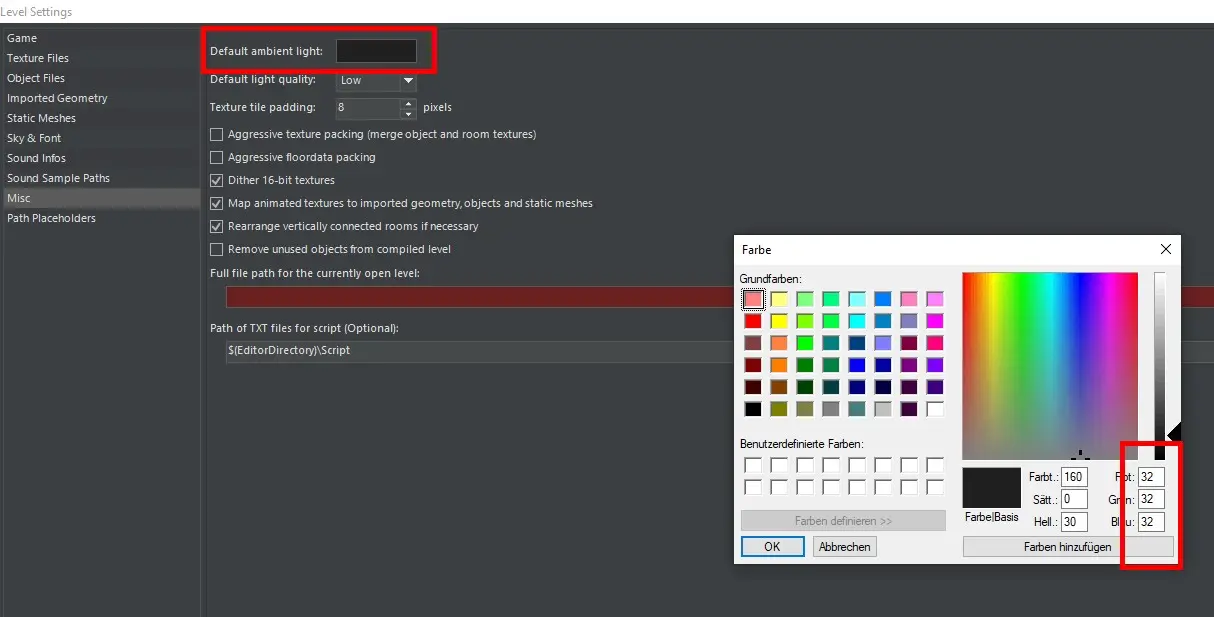
Task: Select Sky & Font in the sidebar
Action: click(34, 138)
